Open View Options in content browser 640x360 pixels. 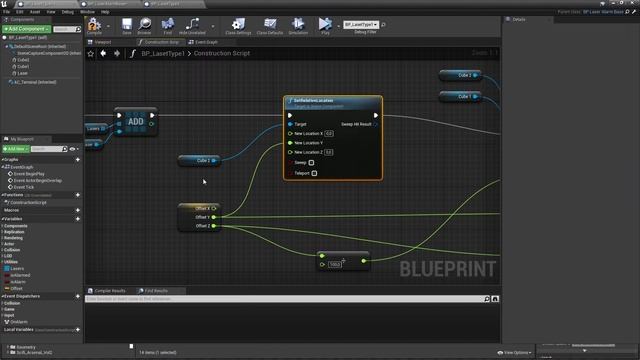(x=515, y=353)
